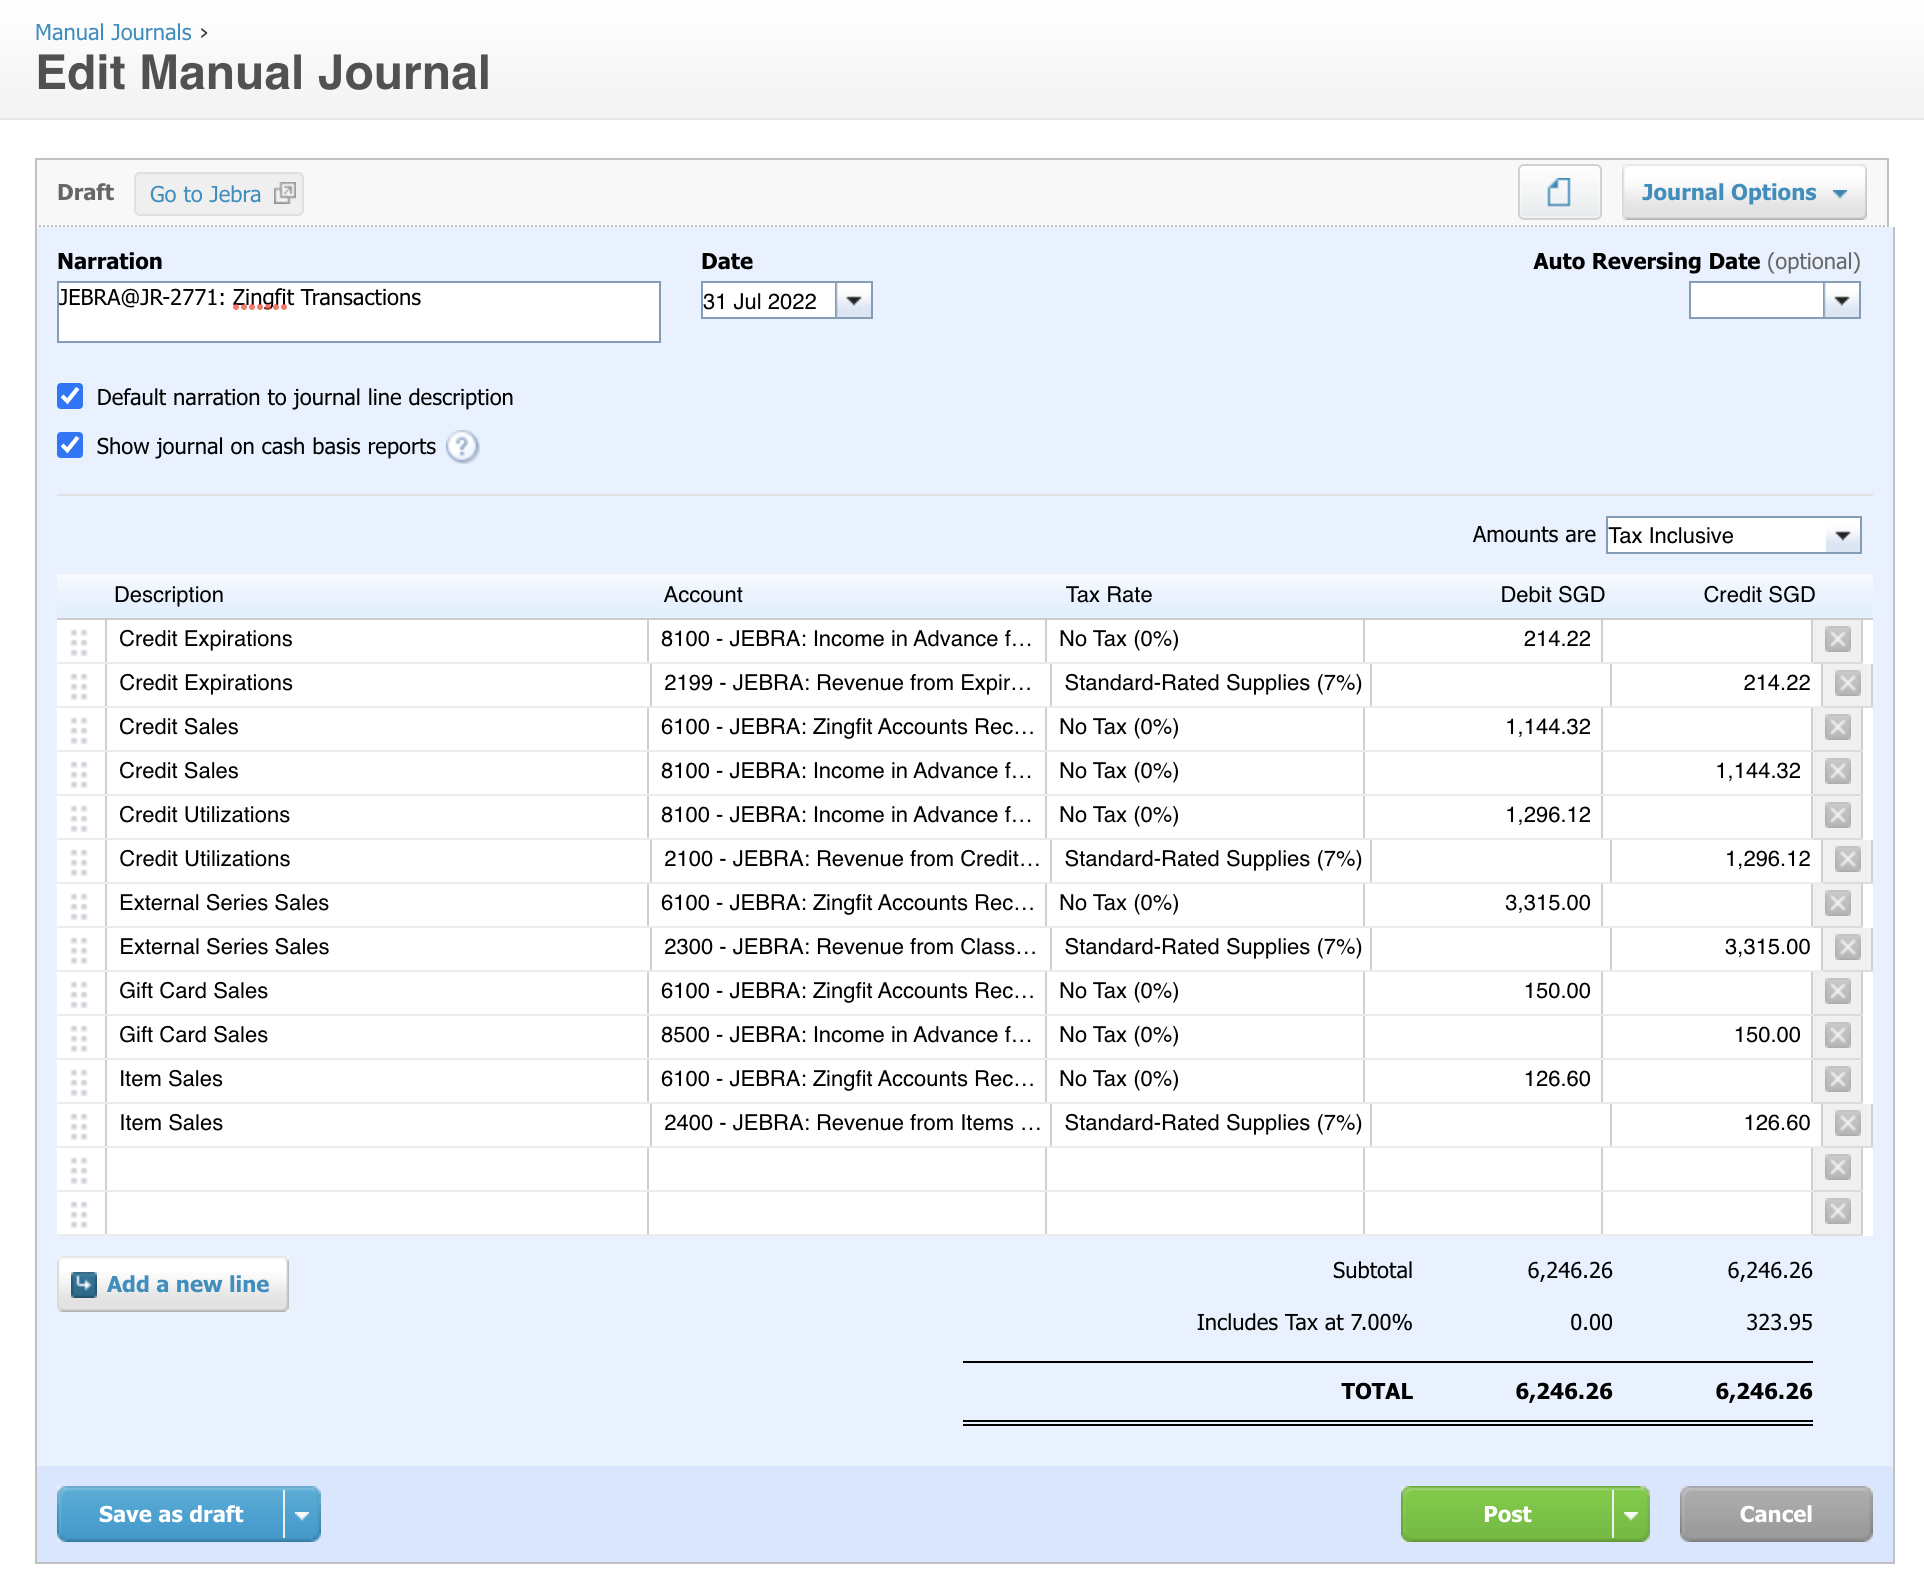Viewport: 1924px width, 1592px height.
Task: Click the drag handle of External Series Sales 2300 row
Action: [x=79, y=949]
